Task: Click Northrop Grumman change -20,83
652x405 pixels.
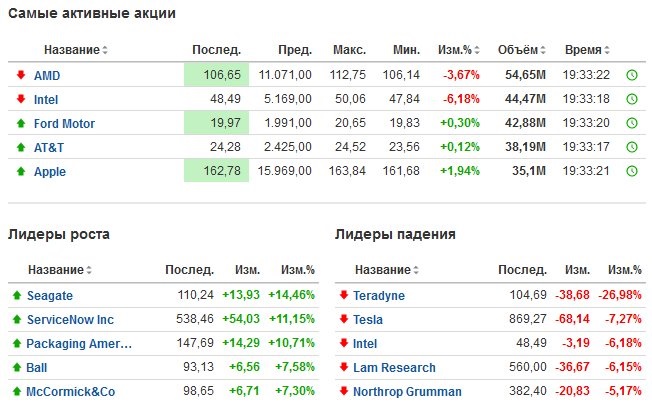Action: [572, 391]
